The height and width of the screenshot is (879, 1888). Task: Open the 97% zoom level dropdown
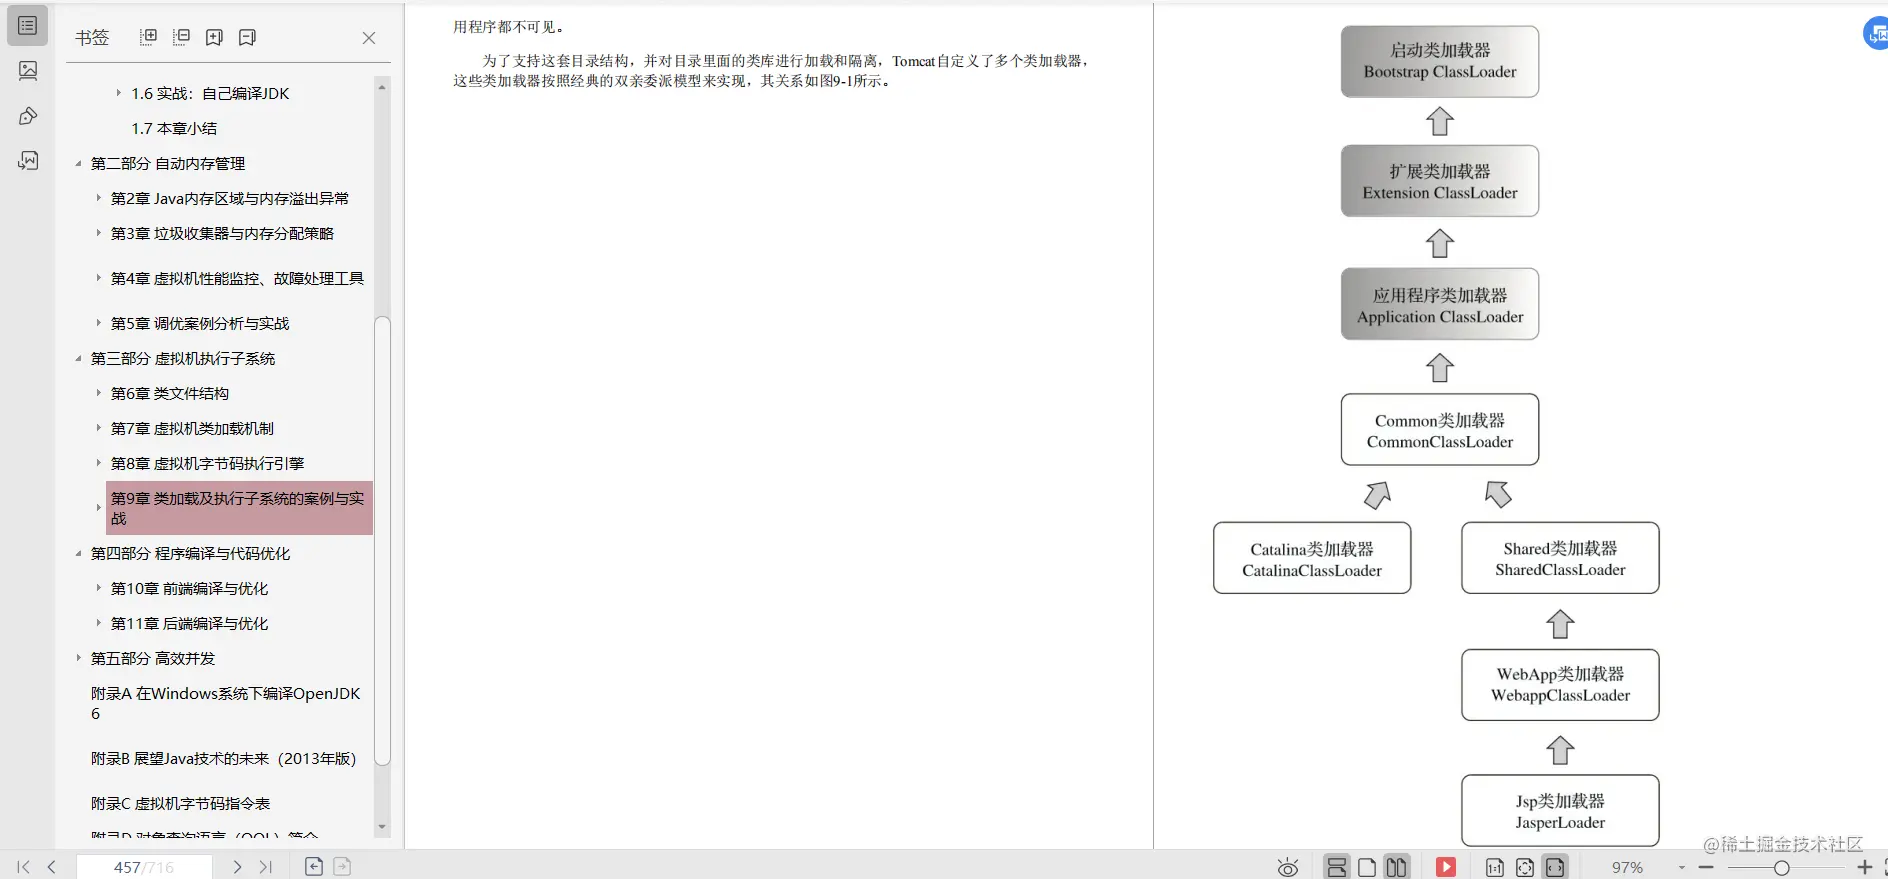[1682, 867]
